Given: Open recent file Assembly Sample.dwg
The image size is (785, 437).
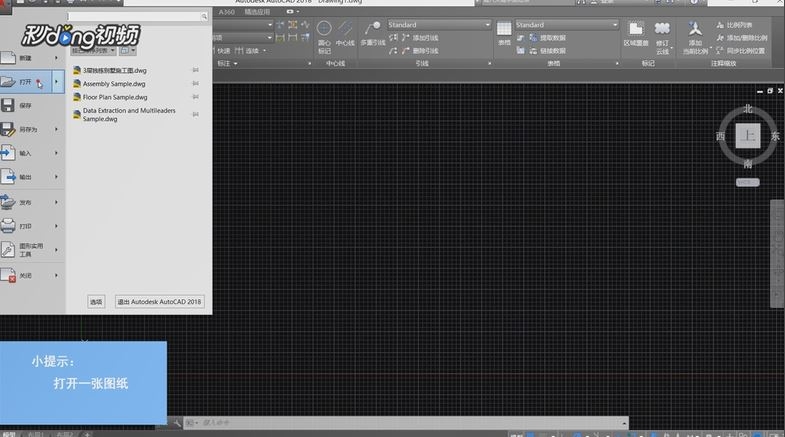Looking at the screenshot, I should click(x=114, y=84).
